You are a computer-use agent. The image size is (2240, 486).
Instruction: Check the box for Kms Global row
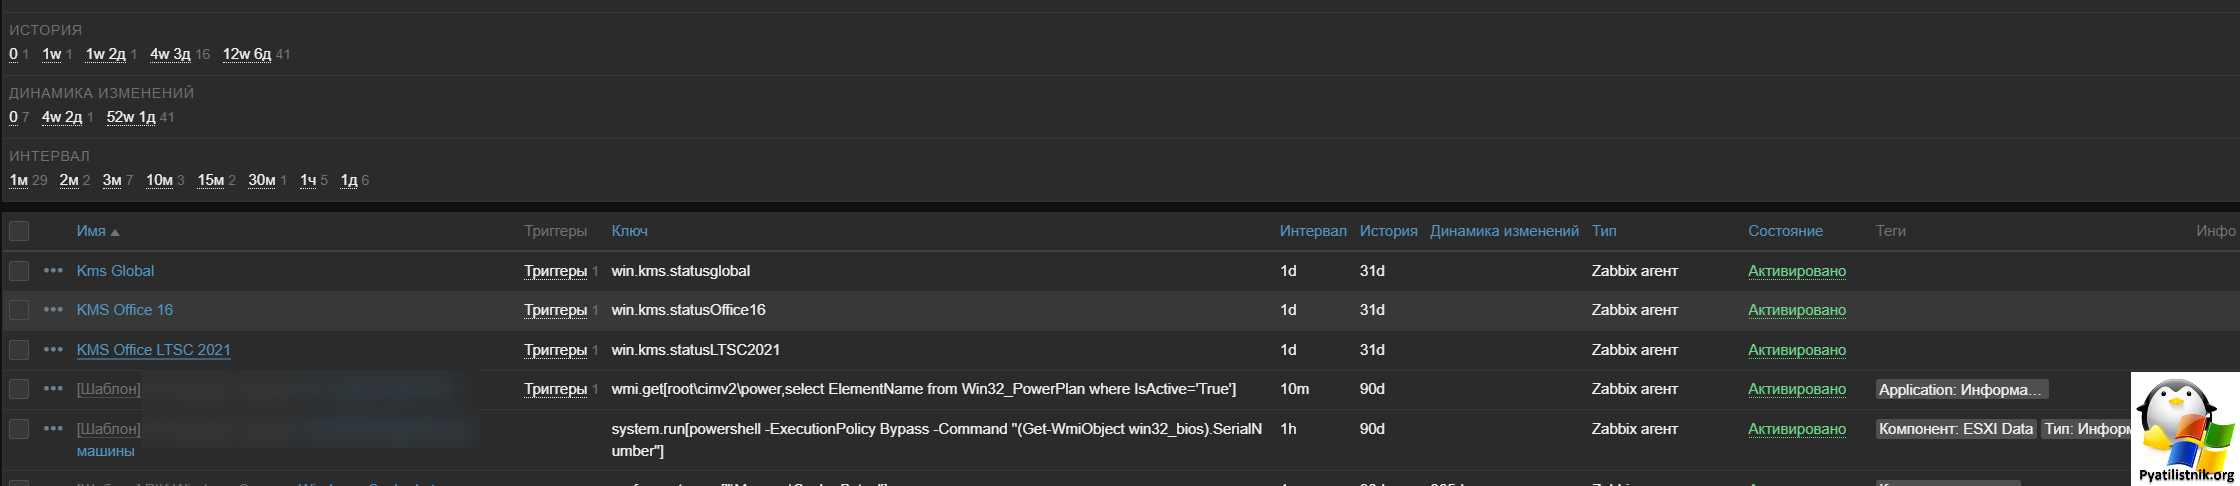19,271
